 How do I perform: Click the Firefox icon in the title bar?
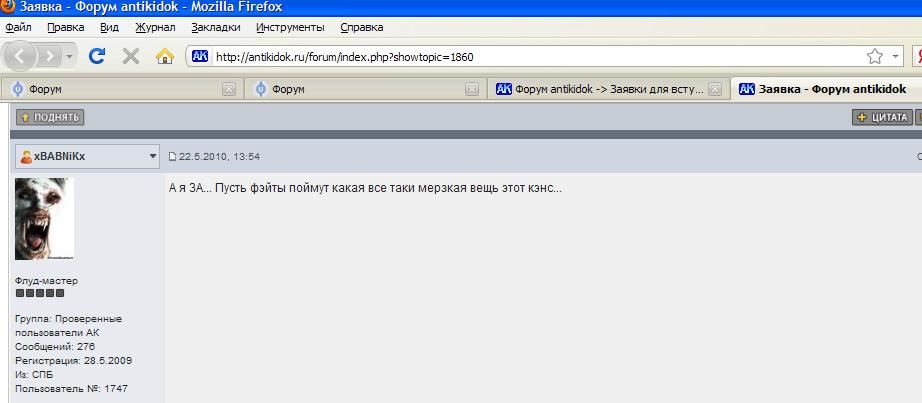(7, 7)
